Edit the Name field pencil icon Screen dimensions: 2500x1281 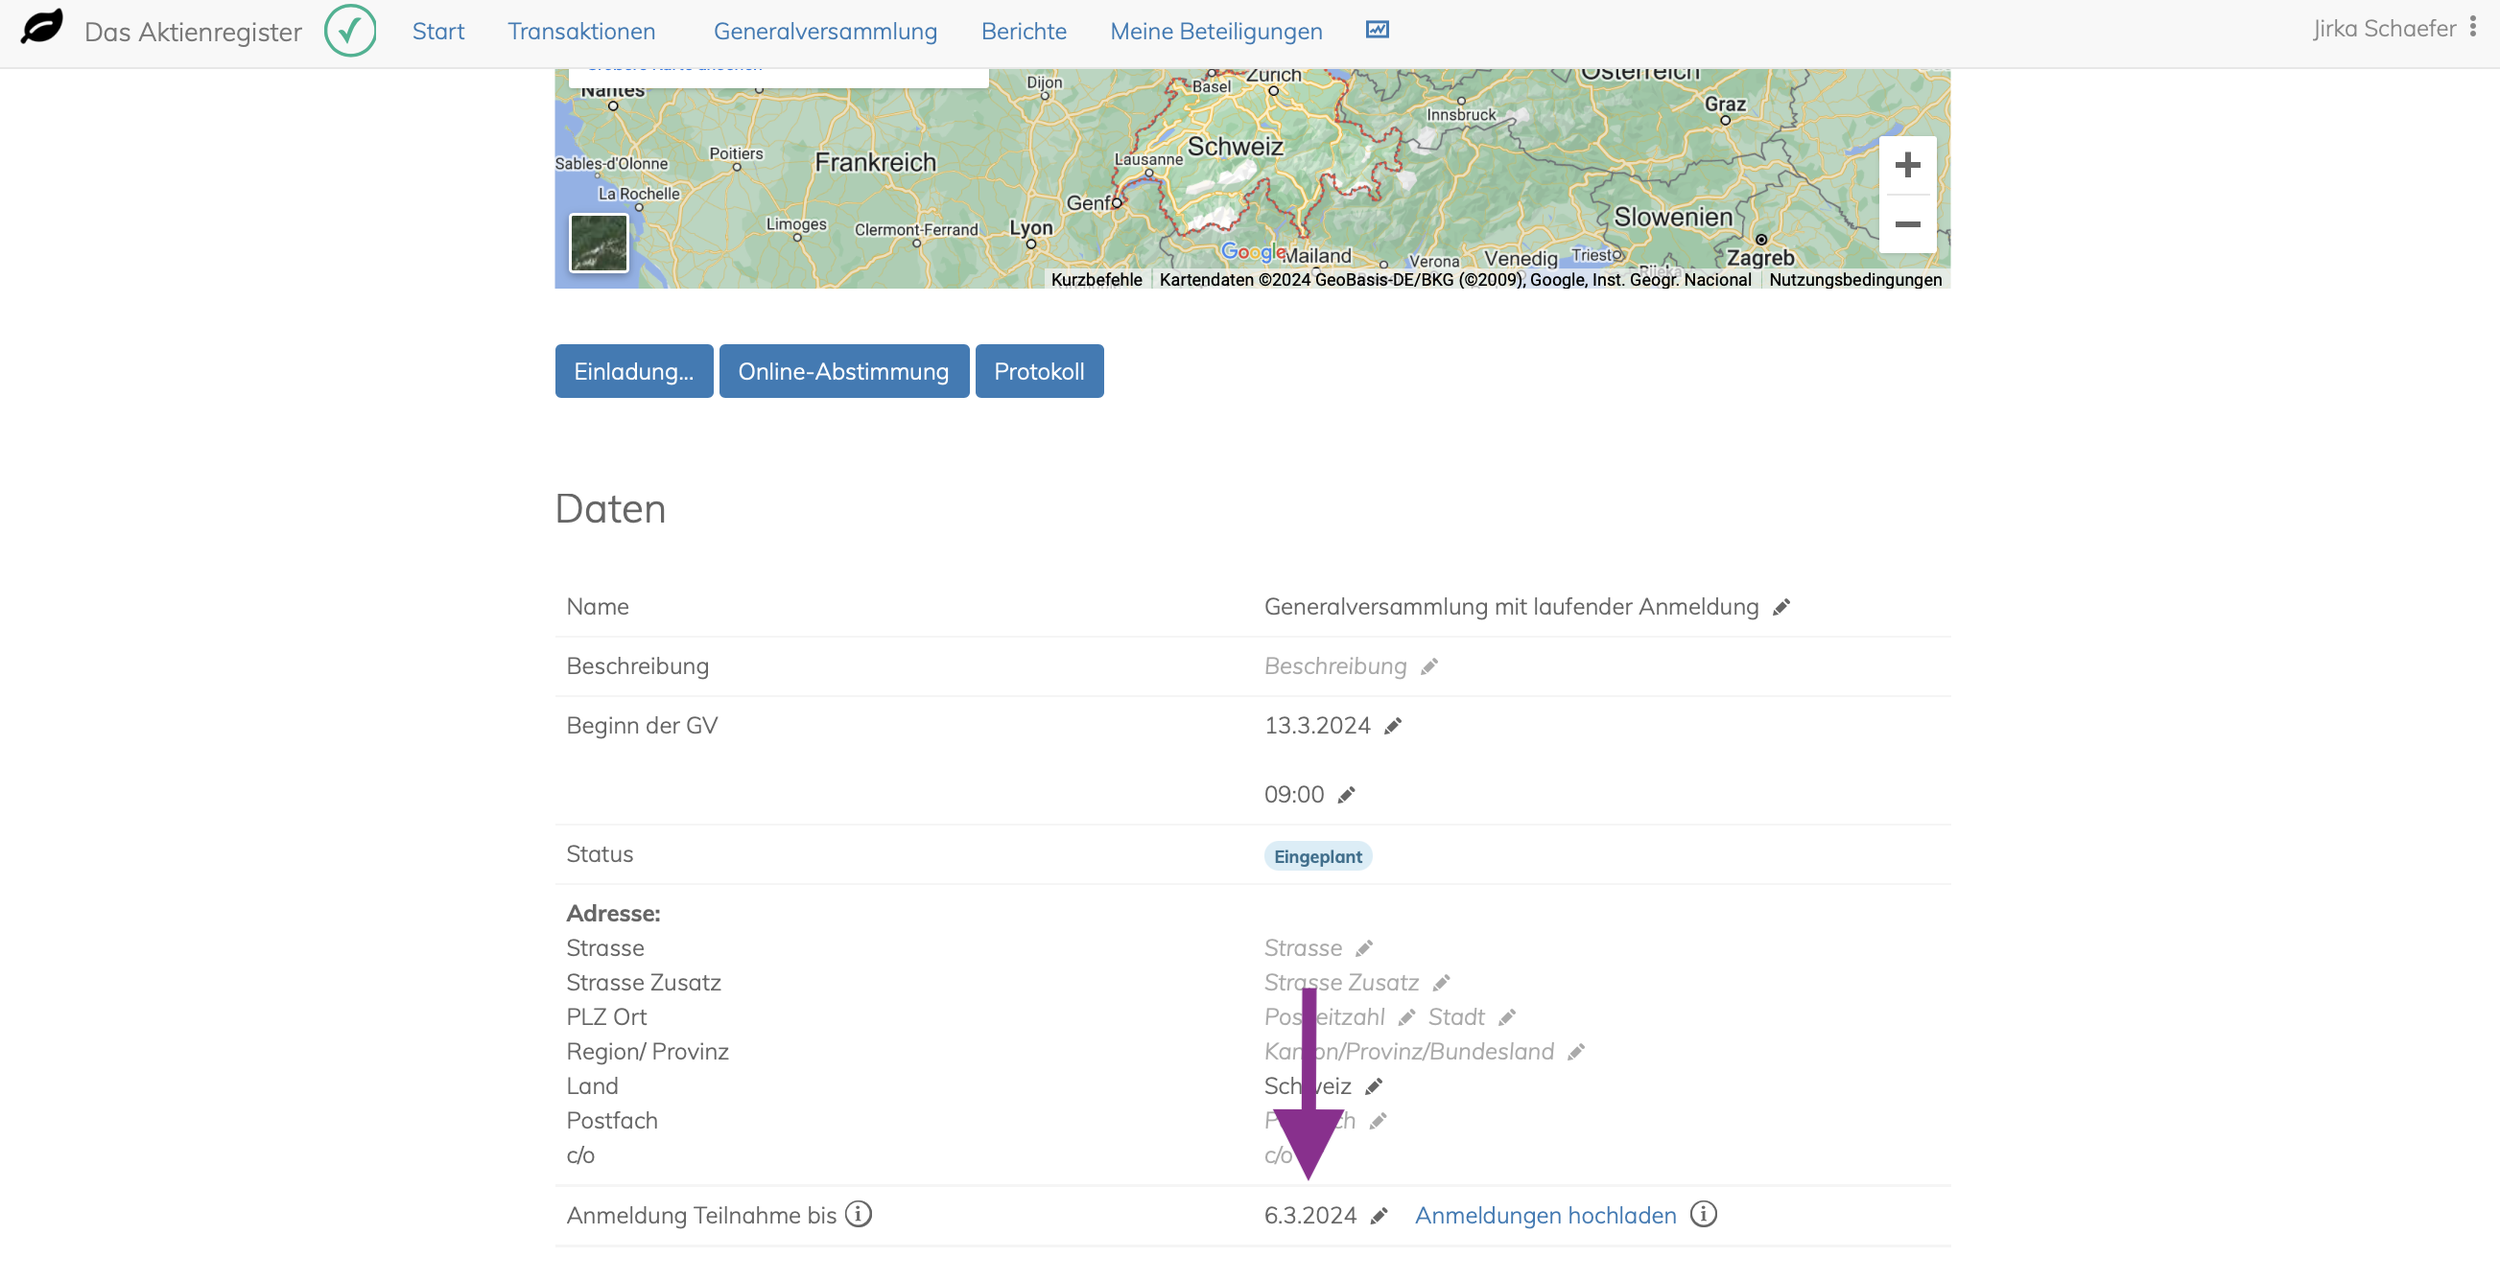pyautogui.click(x=1781, y=607)
